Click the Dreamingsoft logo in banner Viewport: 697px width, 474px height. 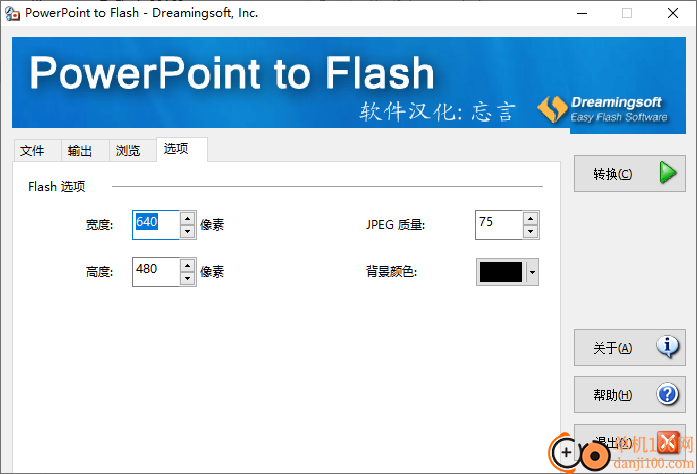click(x=603, y=109)
